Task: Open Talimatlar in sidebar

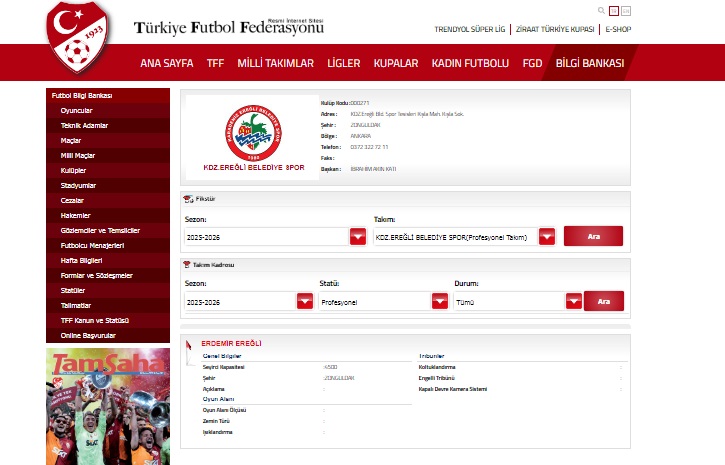Action: coord(108,306)
